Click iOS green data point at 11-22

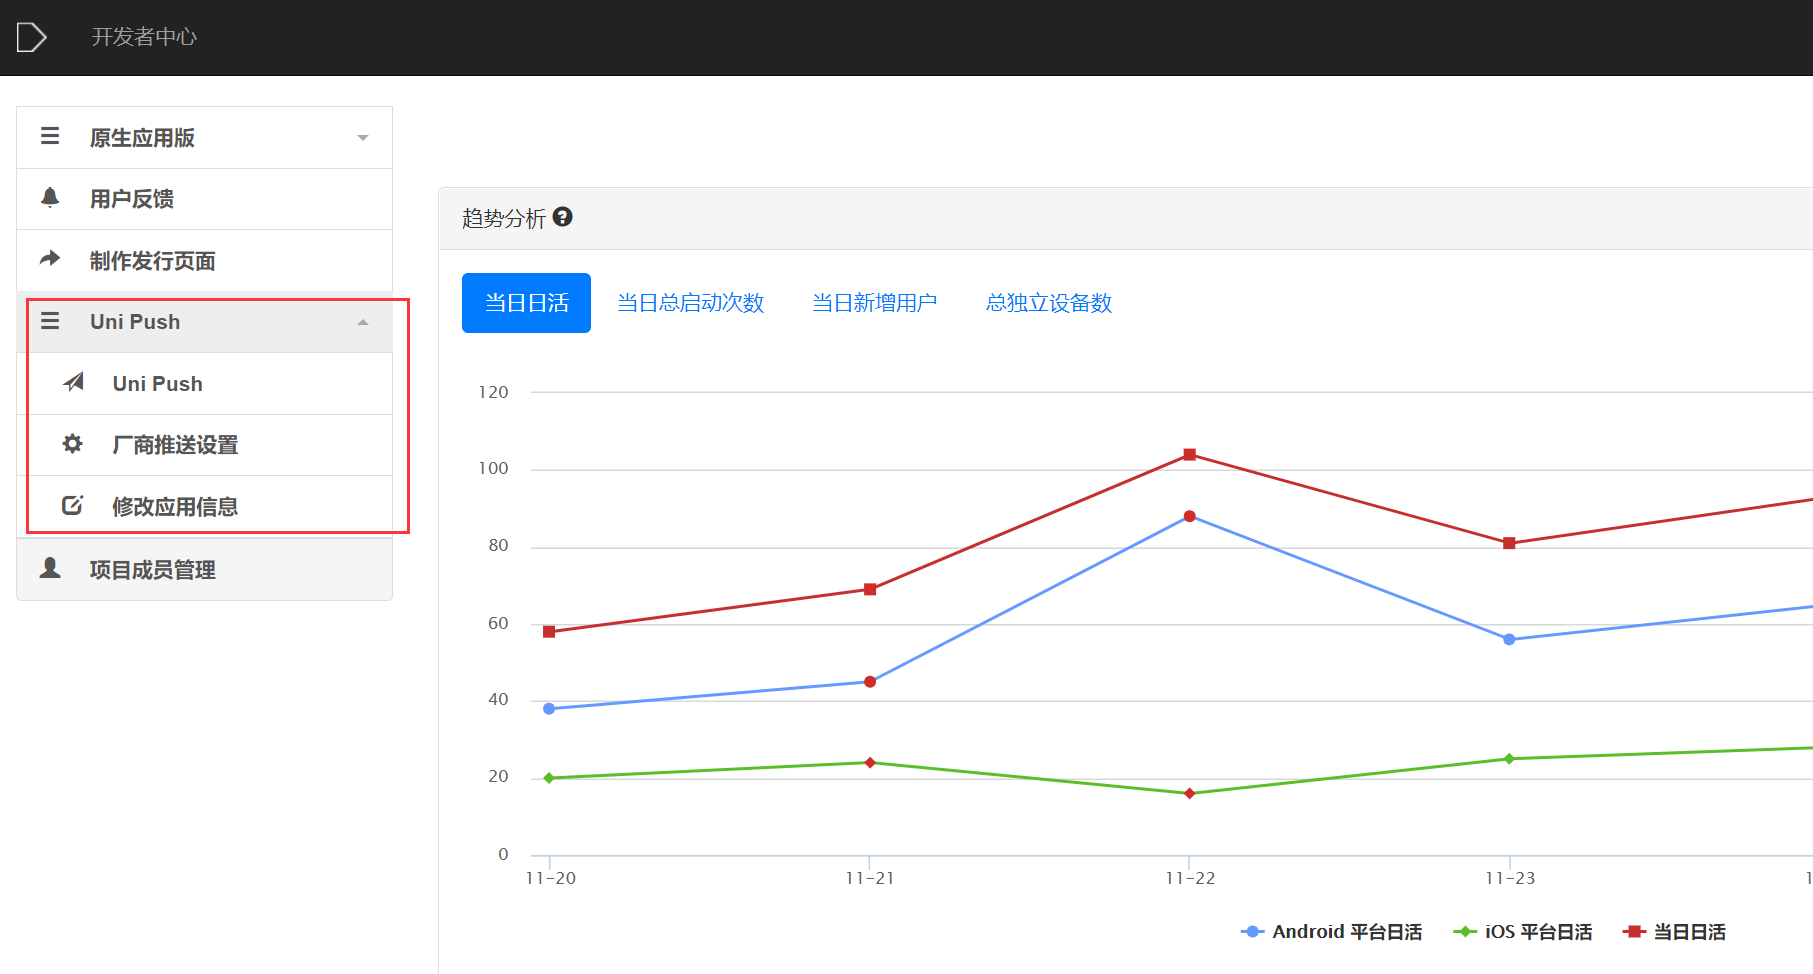coord(1189,794)
